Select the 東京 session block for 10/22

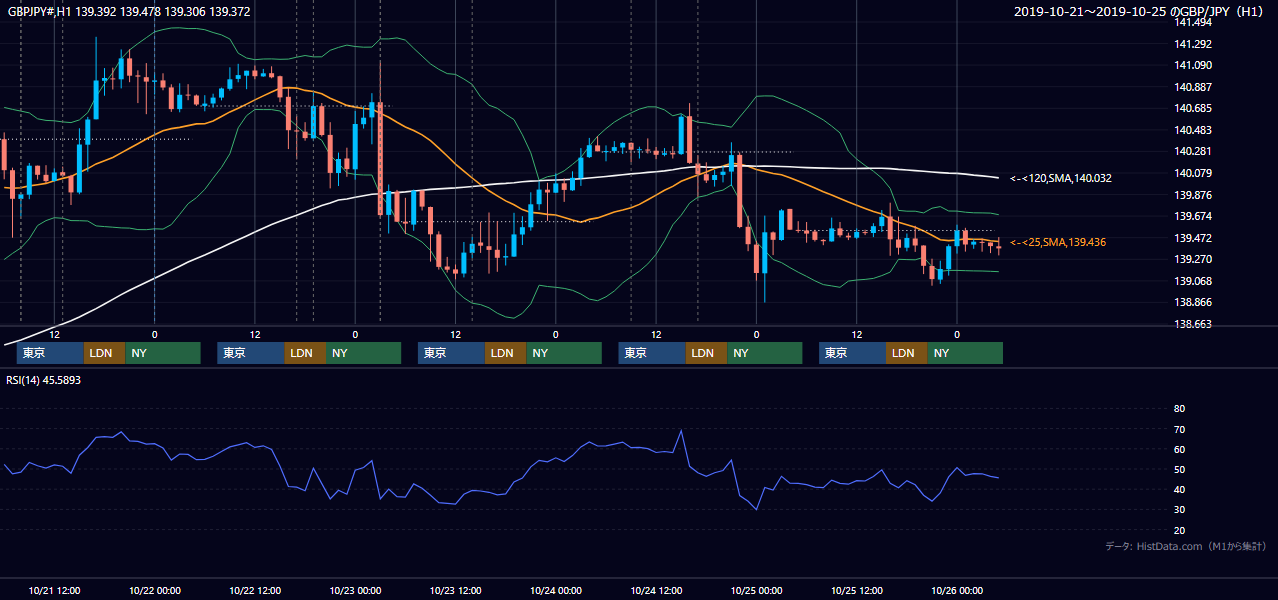coord(251,353)
